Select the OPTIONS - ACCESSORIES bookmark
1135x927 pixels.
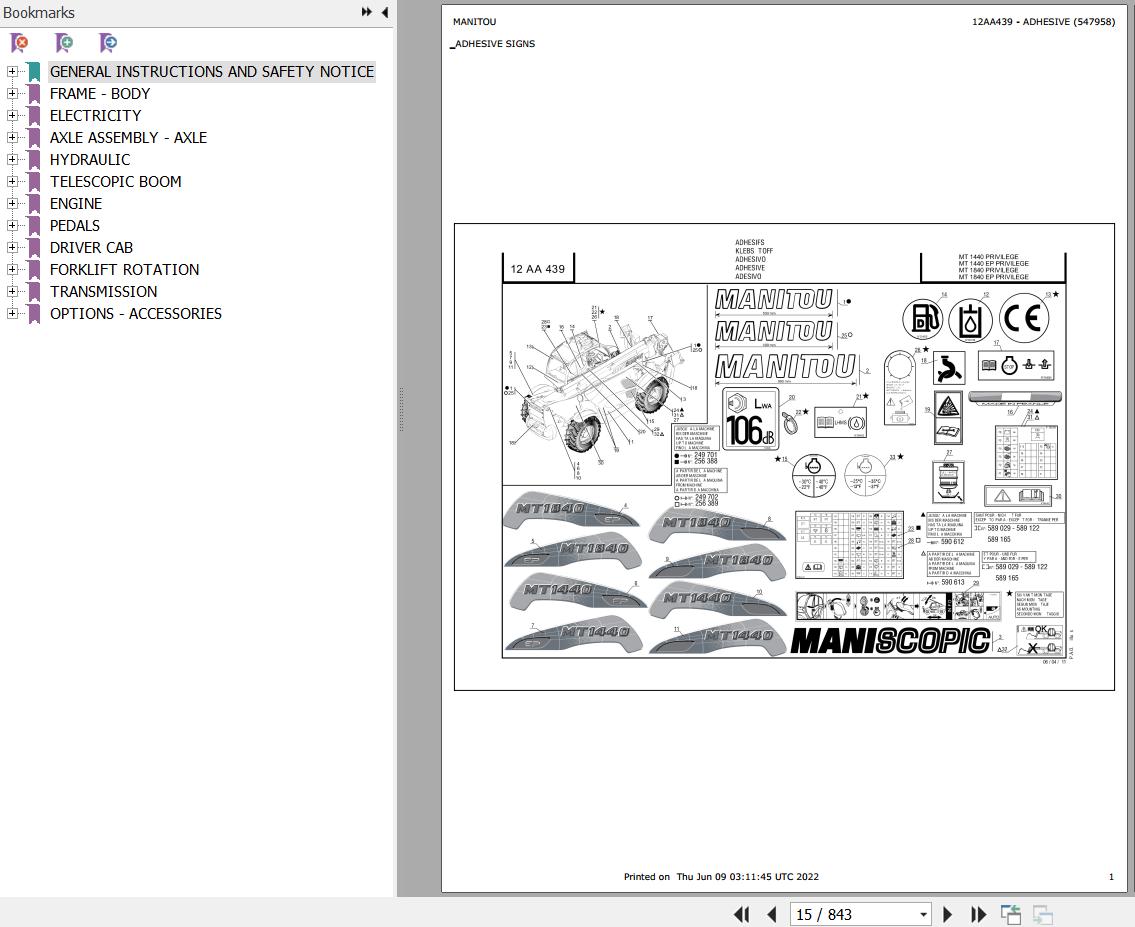[x=136, y=313]
